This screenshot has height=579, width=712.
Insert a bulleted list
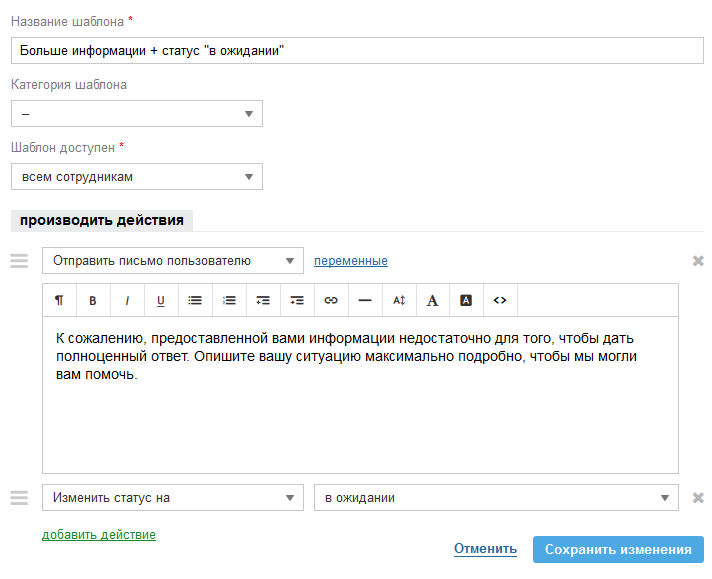[x=195, y=300]
